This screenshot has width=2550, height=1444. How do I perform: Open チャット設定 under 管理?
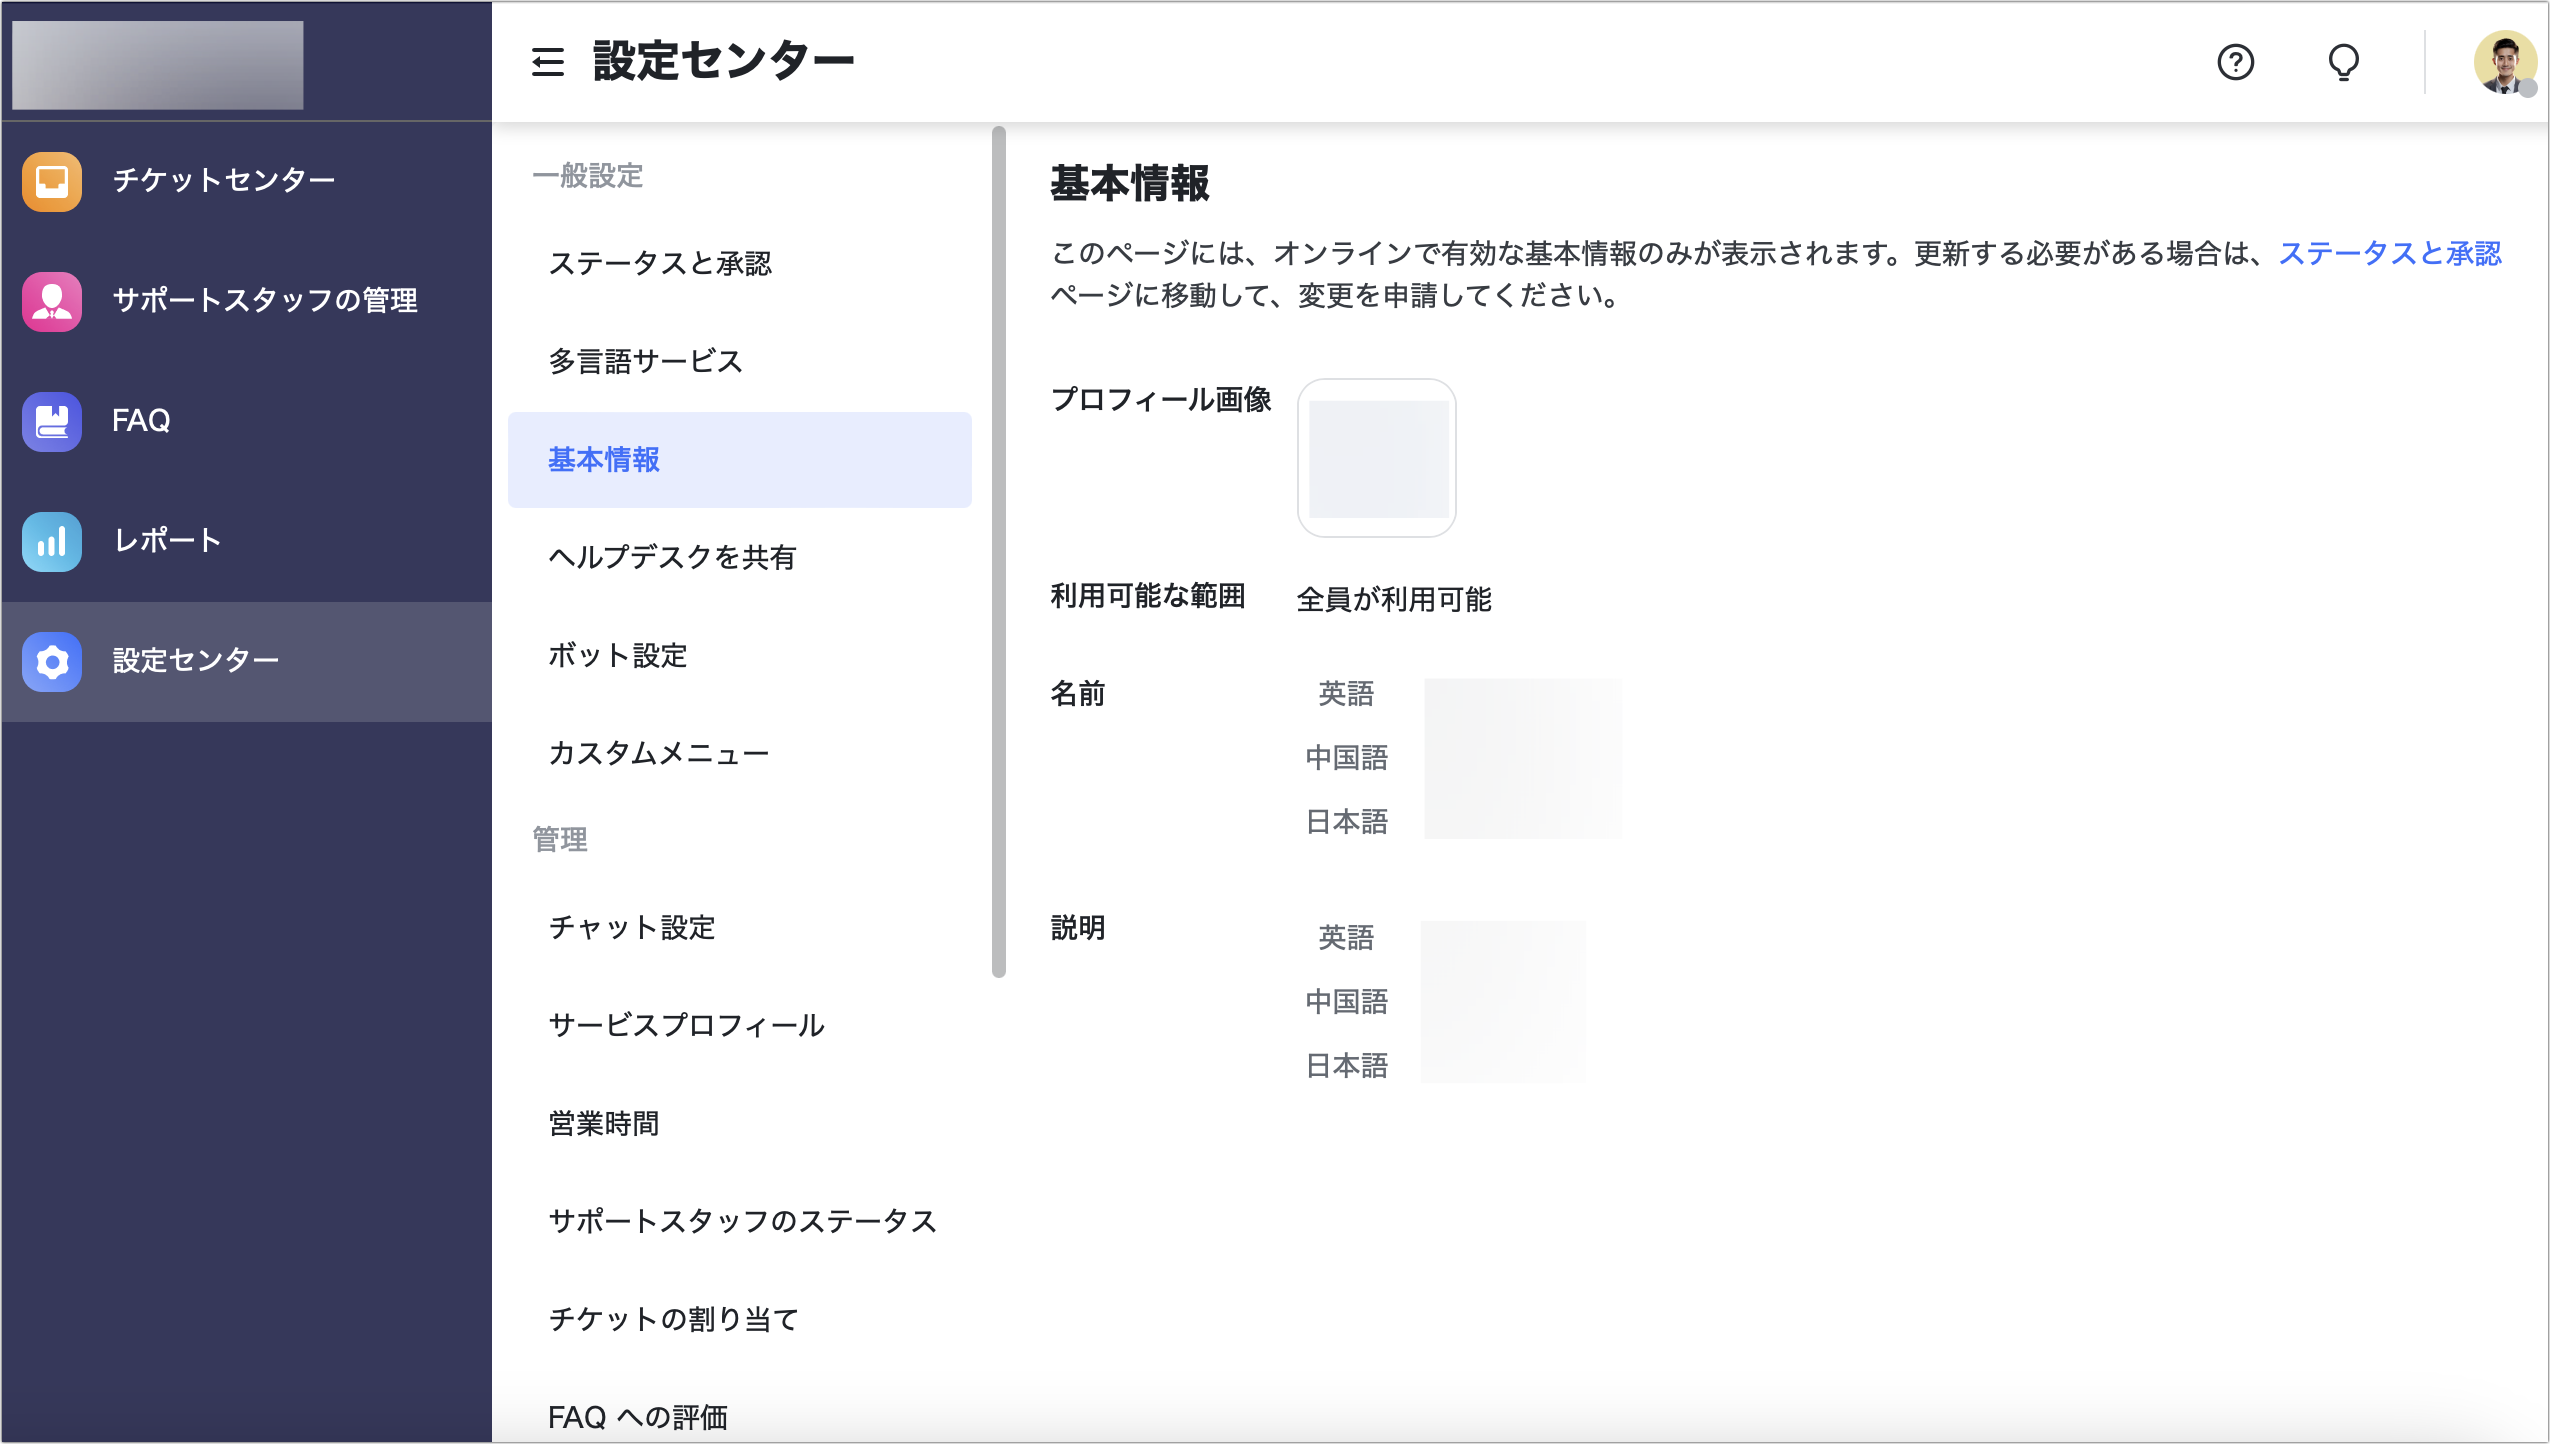tap(632, 928)
